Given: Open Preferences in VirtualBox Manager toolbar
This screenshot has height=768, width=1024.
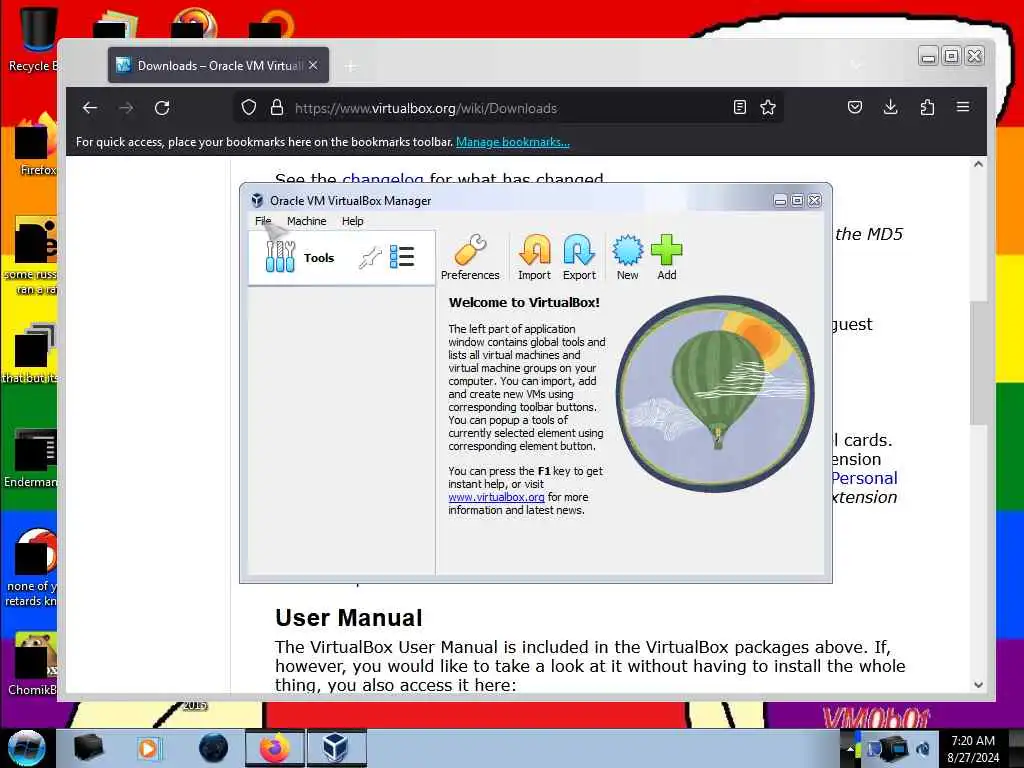Looking at the screenshot, I should (x=470, y=257).
